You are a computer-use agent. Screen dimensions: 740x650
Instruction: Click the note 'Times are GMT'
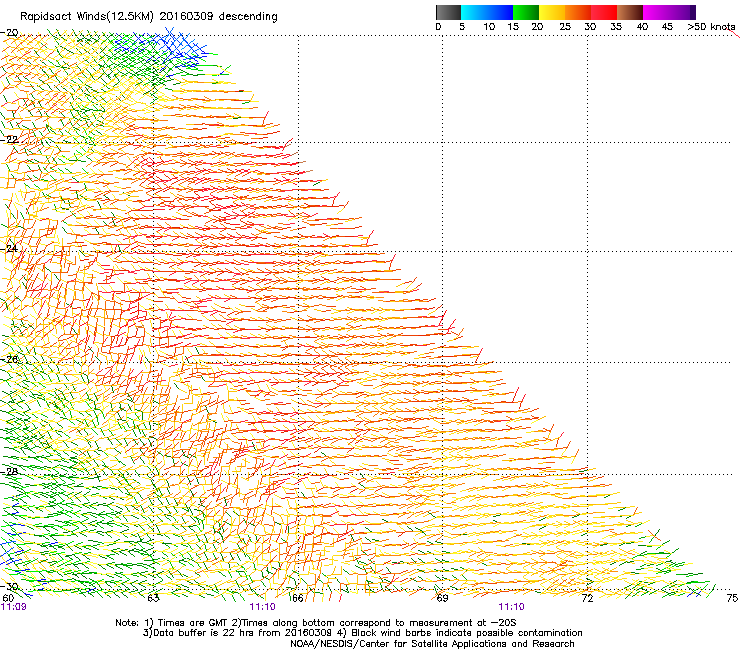(193, 623)
